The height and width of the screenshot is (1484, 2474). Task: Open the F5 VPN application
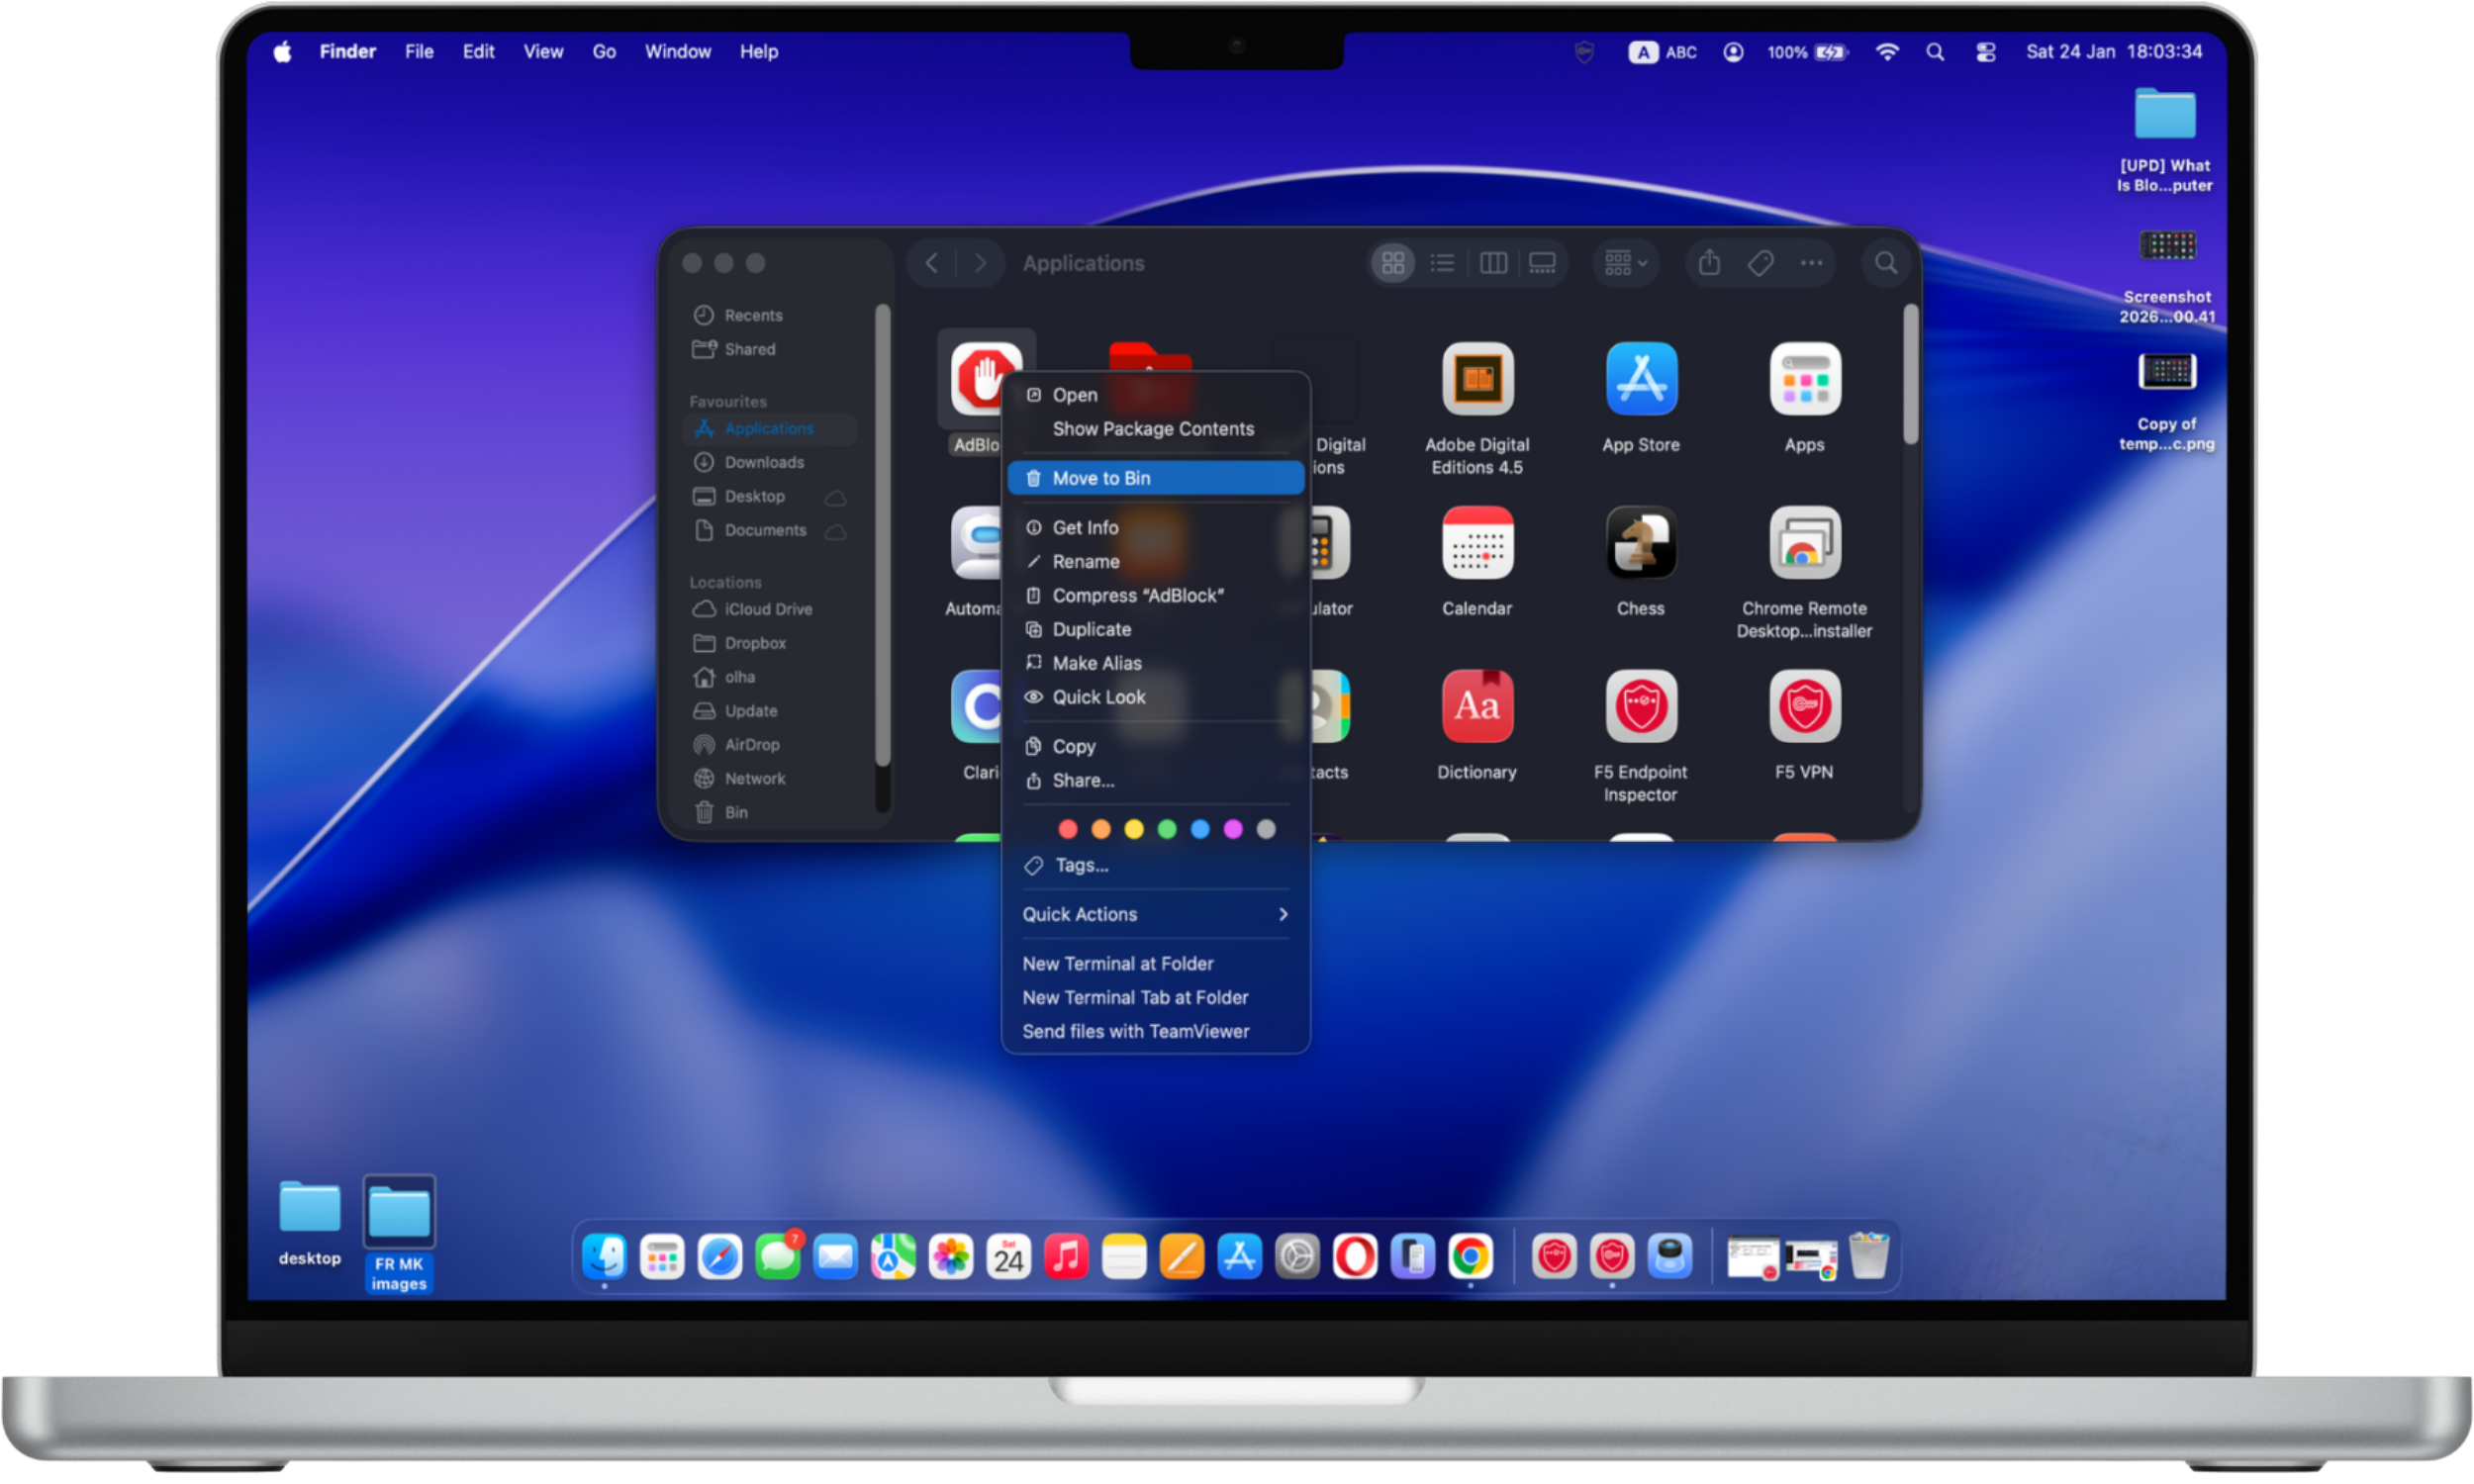coord(1804,707)
